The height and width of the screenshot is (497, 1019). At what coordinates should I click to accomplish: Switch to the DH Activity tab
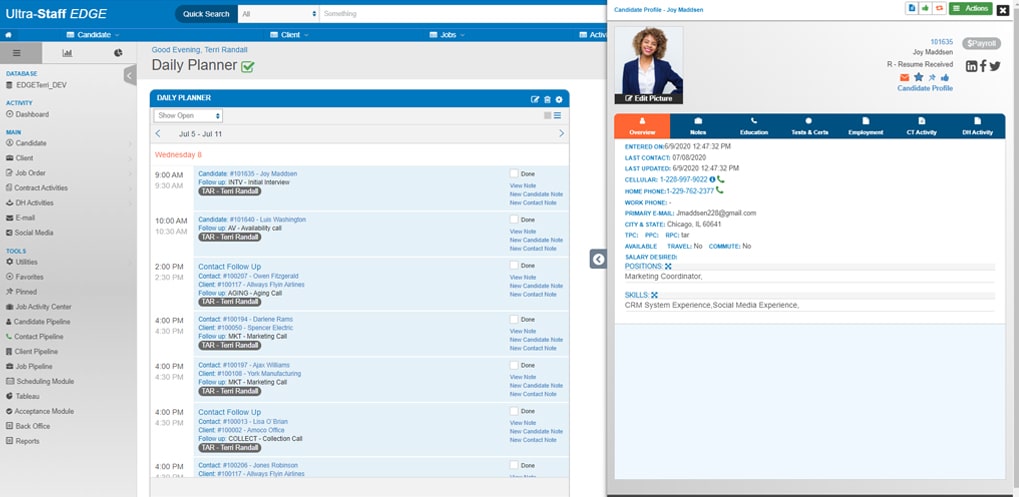pos(977,126)
